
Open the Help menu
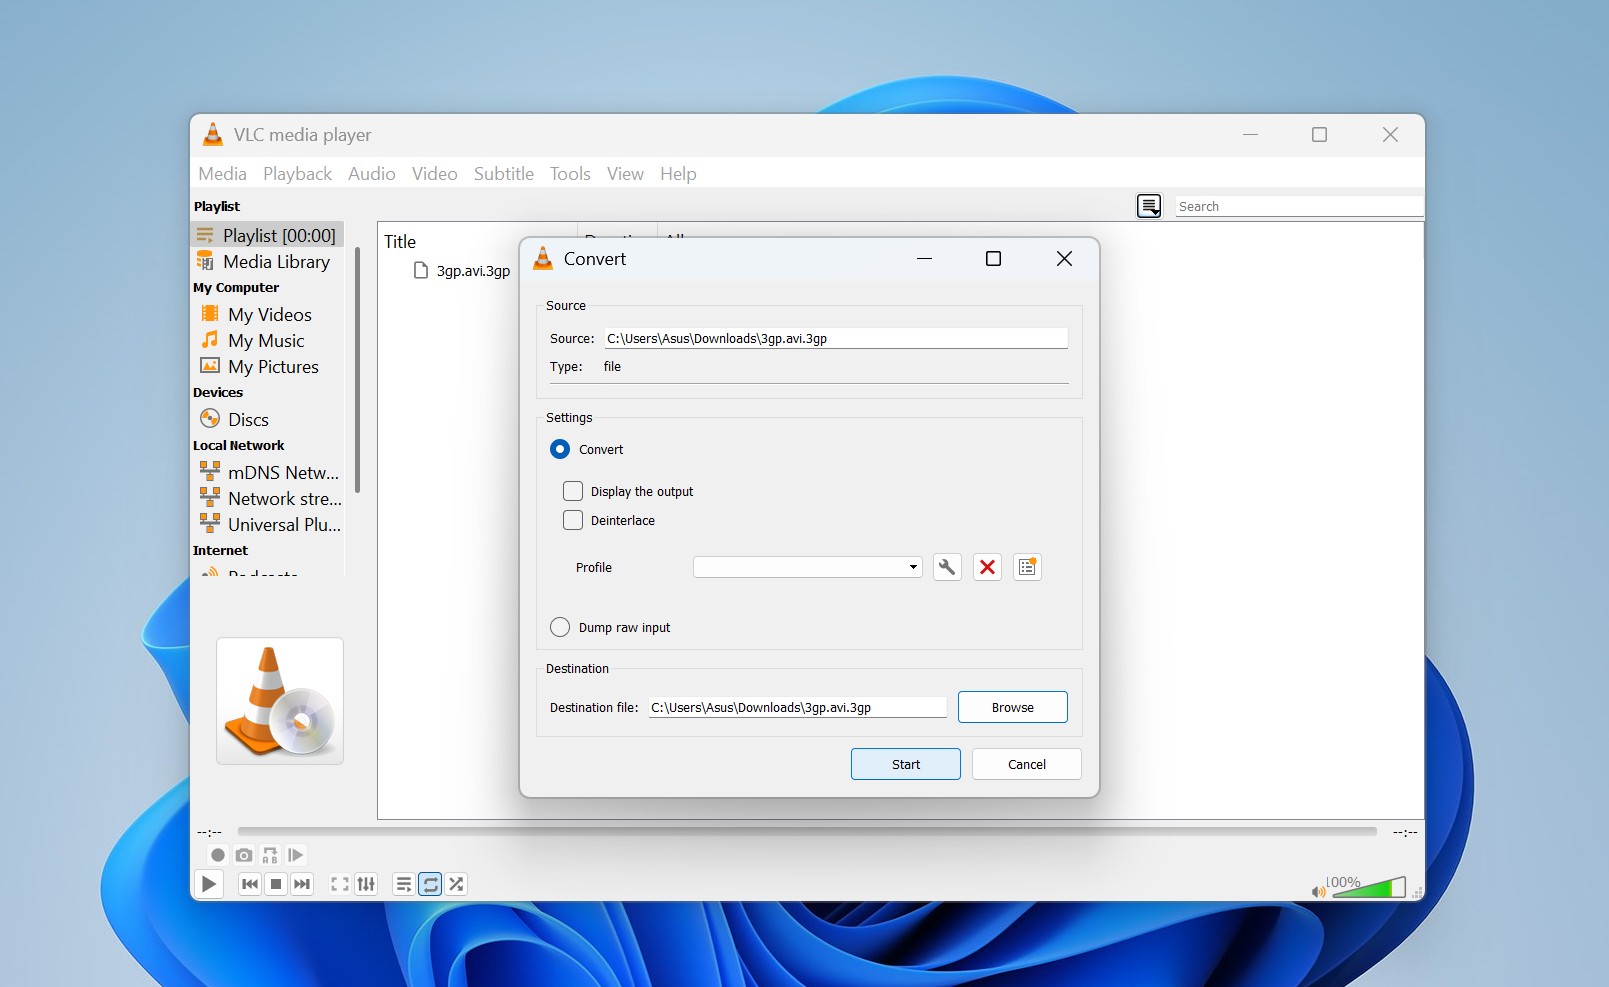[678, 174]
